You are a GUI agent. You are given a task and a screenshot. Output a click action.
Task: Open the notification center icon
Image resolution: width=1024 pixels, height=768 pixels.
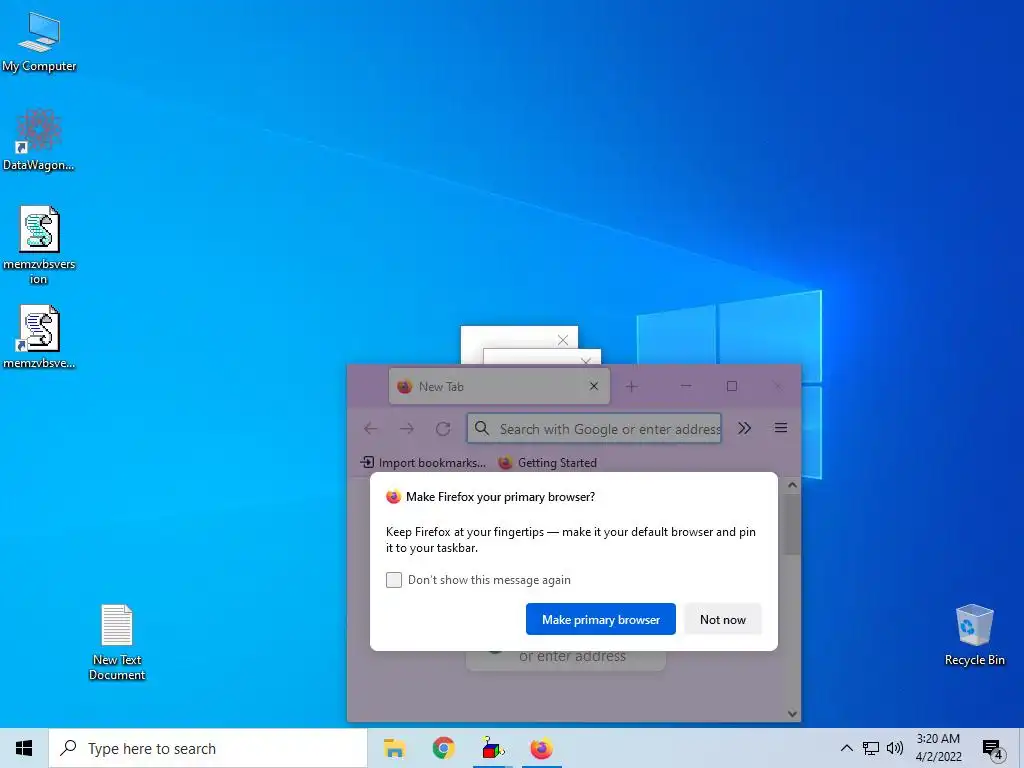pos(993,750)
